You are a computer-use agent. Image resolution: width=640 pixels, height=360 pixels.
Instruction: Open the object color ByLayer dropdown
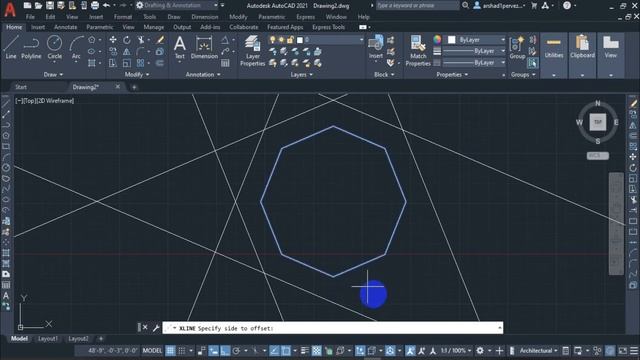point(476,40)
